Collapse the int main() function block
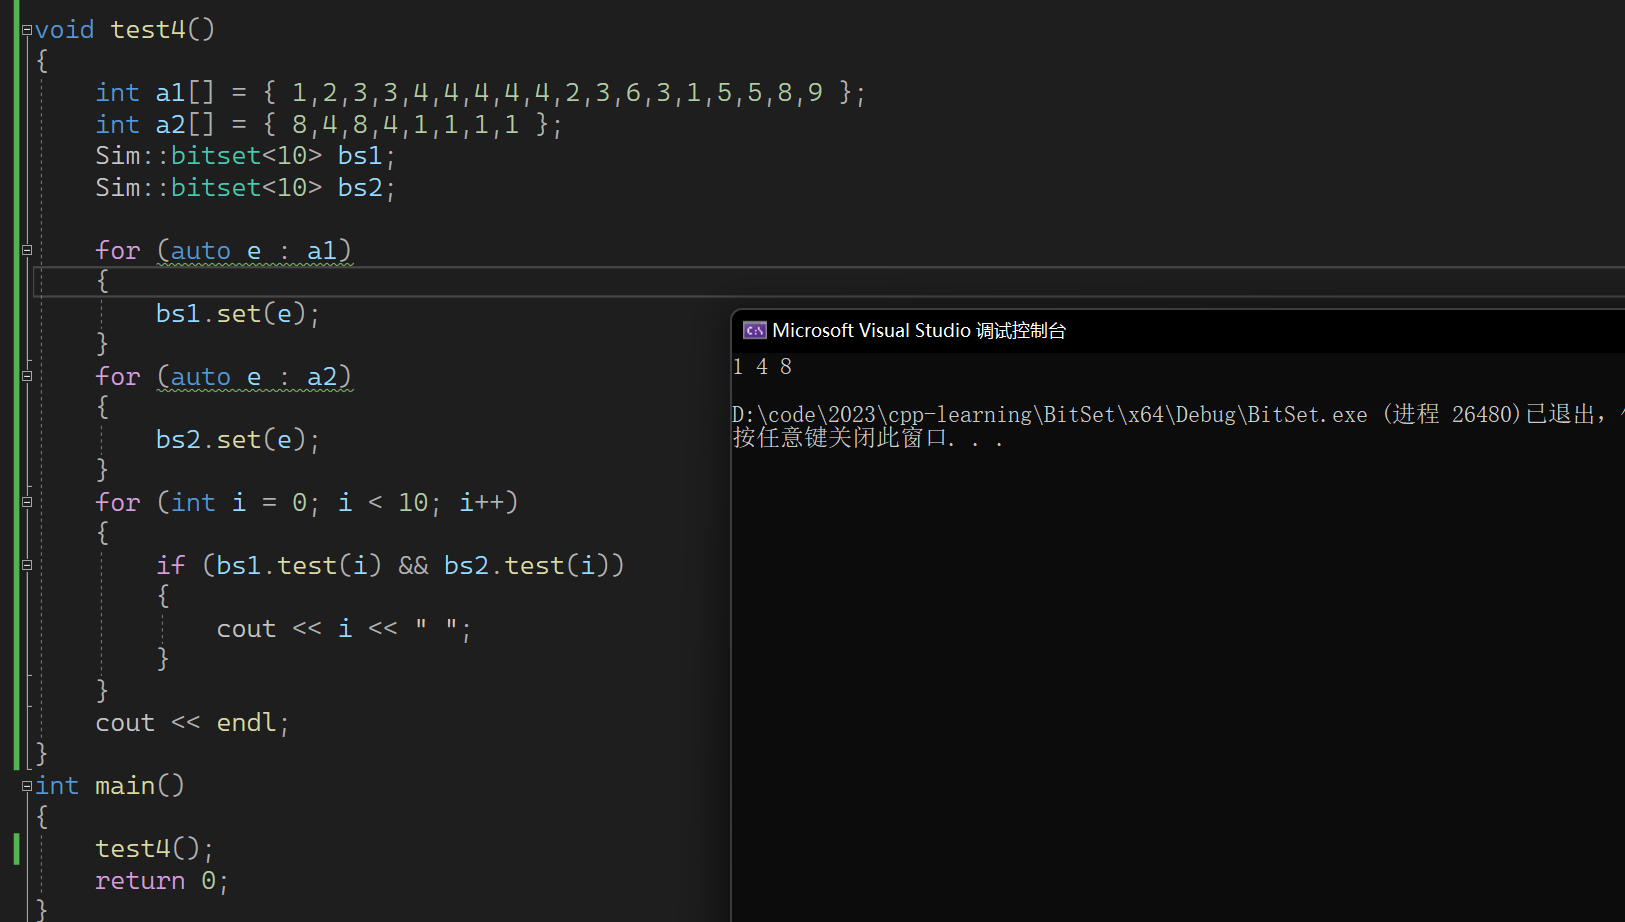 (27, 786)
